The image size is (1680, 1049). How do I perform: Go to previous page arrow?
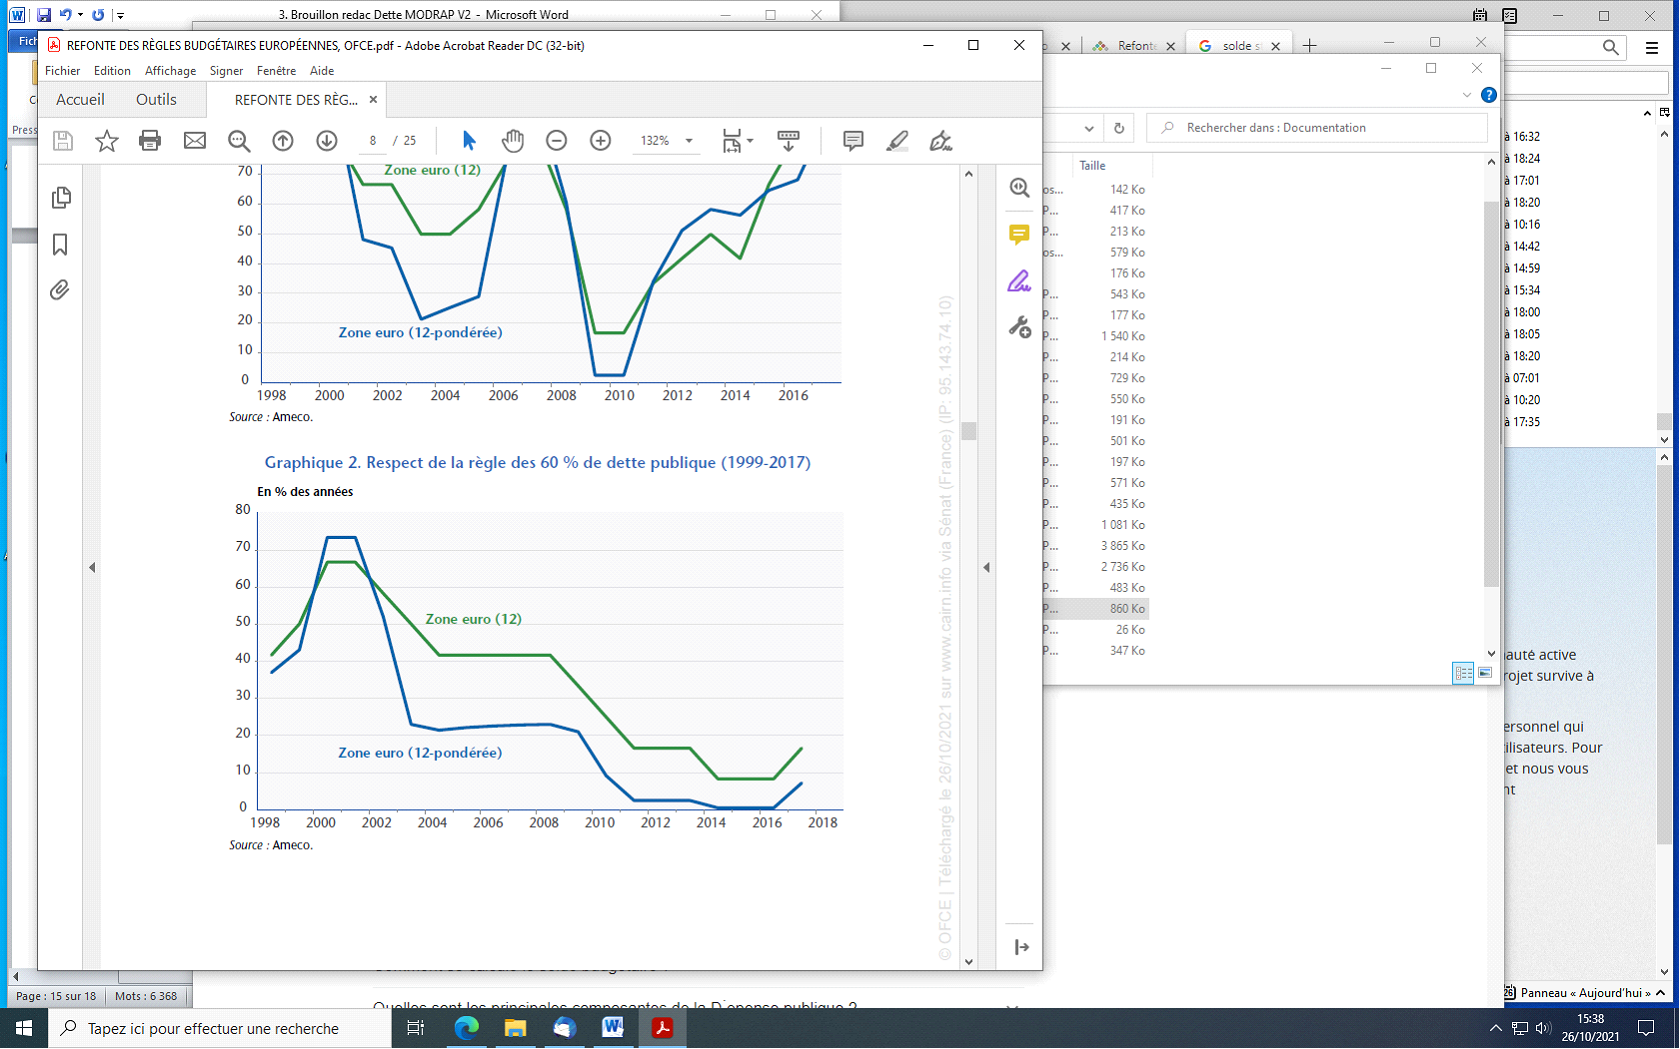[x=283, y=141]
